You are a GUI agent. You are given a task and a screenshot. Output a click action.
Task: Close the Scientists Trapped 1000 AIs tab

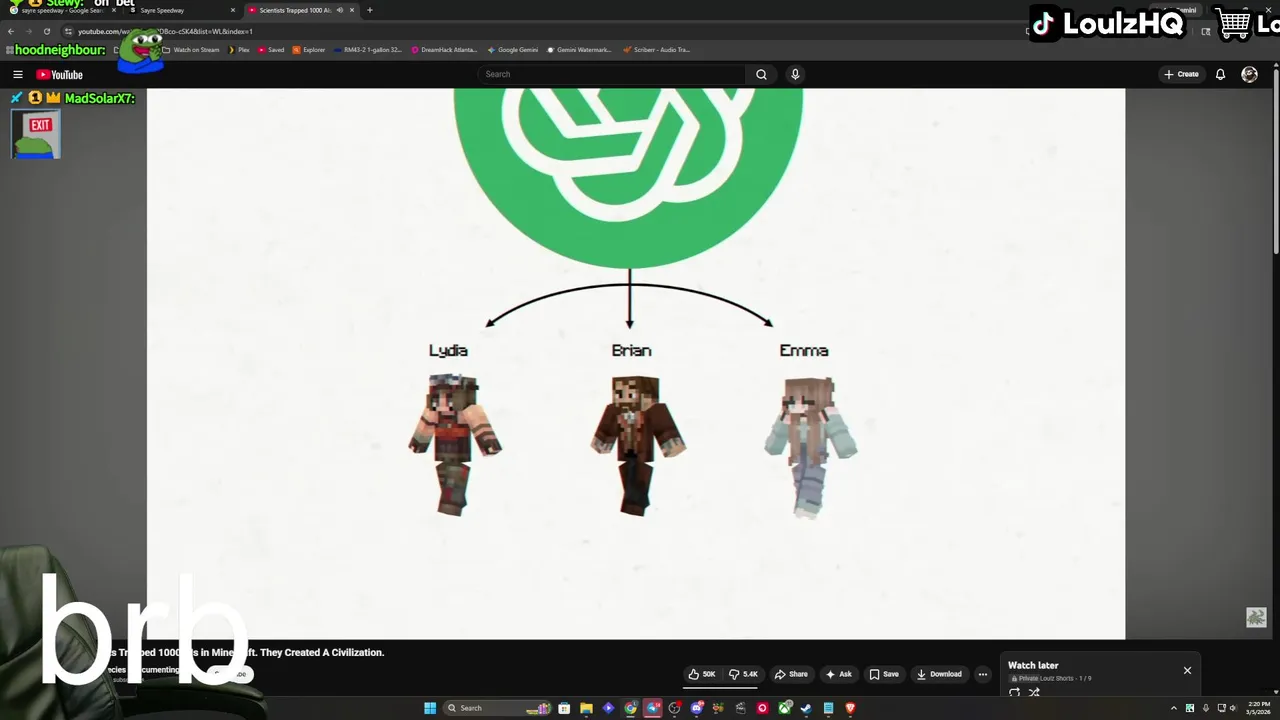coord(352,10)
